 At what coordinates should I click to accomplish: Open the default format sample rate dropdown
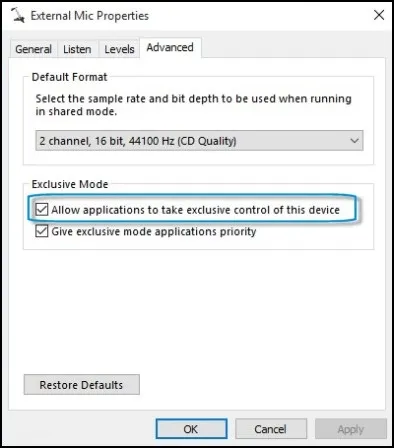[199, 141]
